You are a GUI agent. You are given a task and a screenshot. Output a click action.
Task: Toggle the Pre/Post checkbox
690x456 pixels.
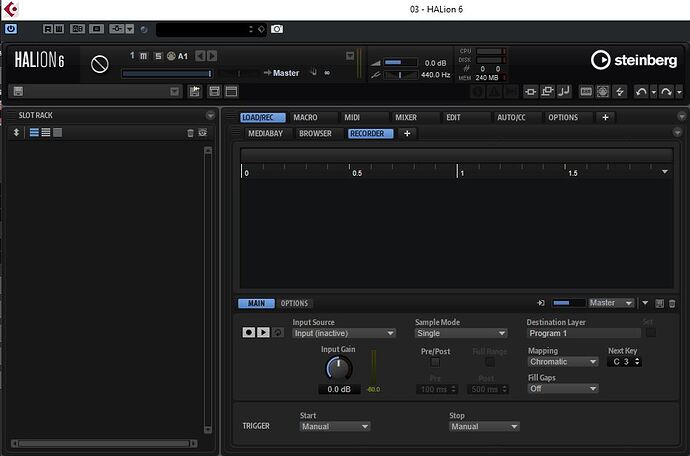pos(435,362)
